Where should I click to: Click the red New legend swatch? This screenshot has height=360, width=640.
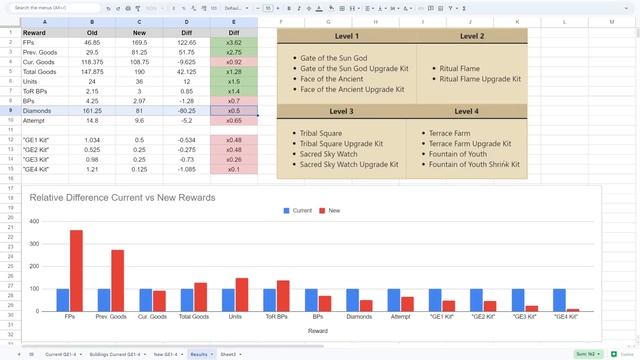click(x=322, y=211)
